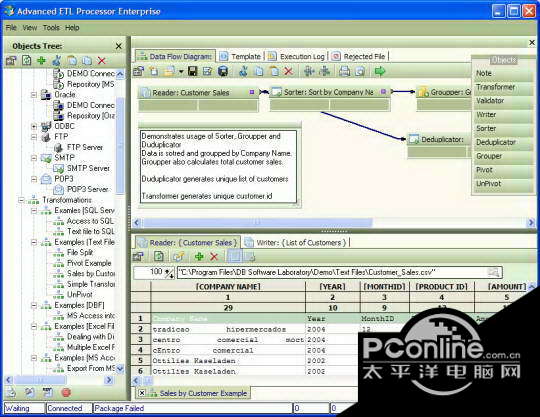540x417 pixels.
Task: Click the first align objects icon
Action: click(x=309, y=71)
